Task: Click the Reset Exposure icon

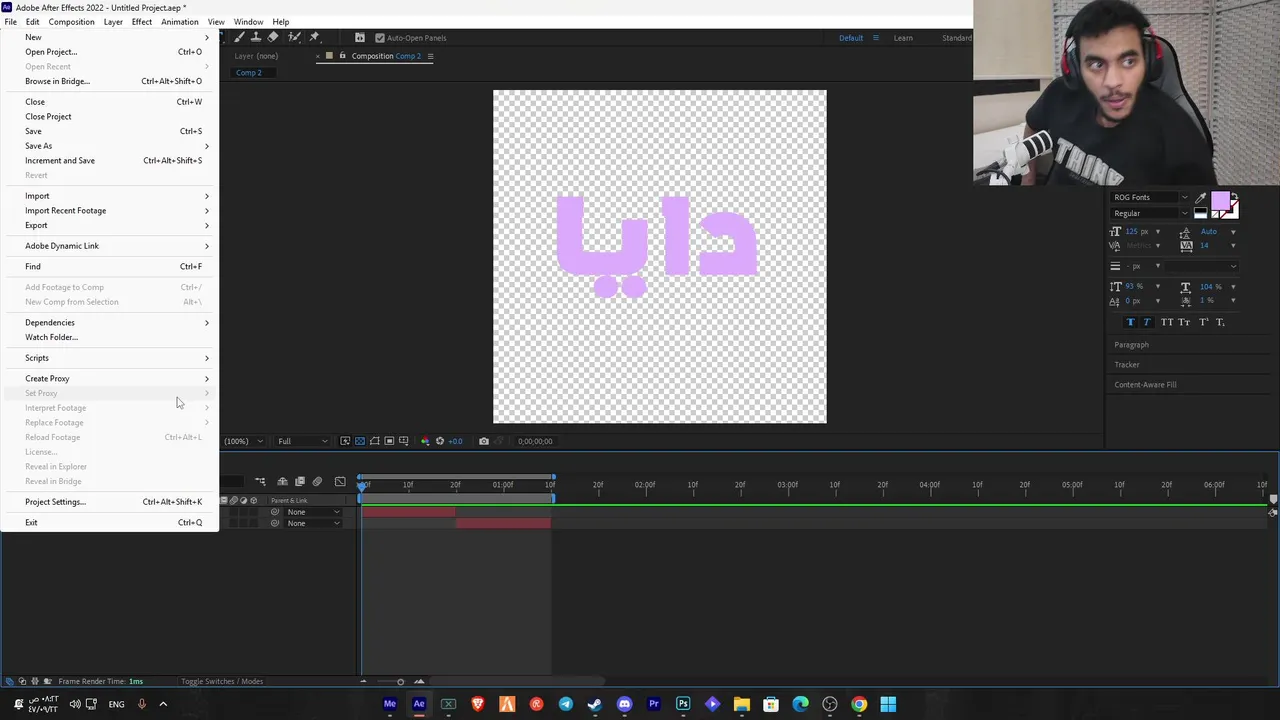Action: pos(440,441)
